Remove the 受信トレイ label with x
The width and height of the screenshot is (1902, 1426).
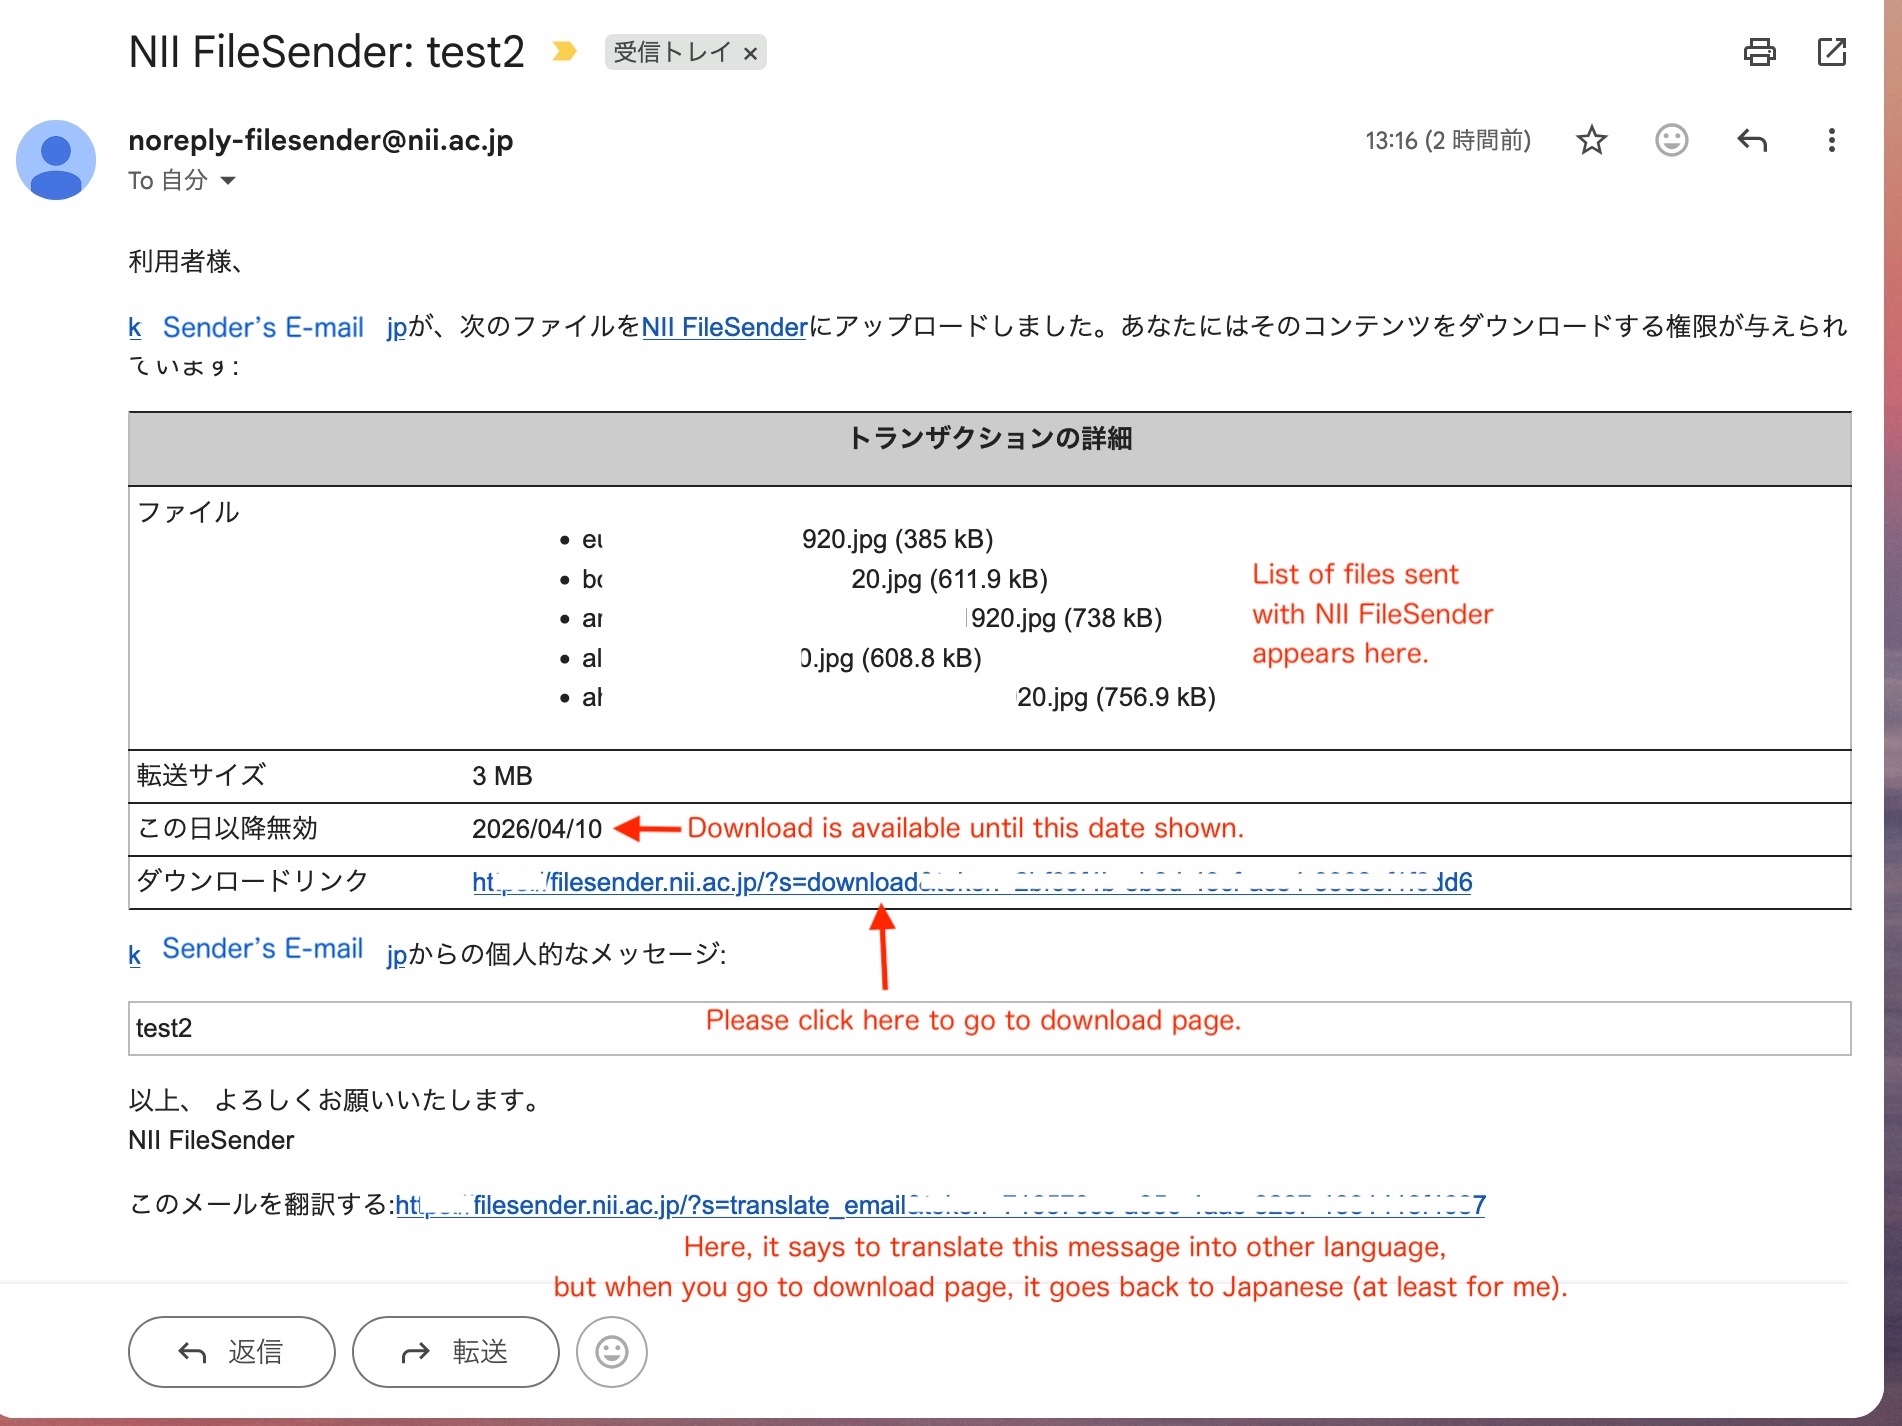tap(750, 54)
